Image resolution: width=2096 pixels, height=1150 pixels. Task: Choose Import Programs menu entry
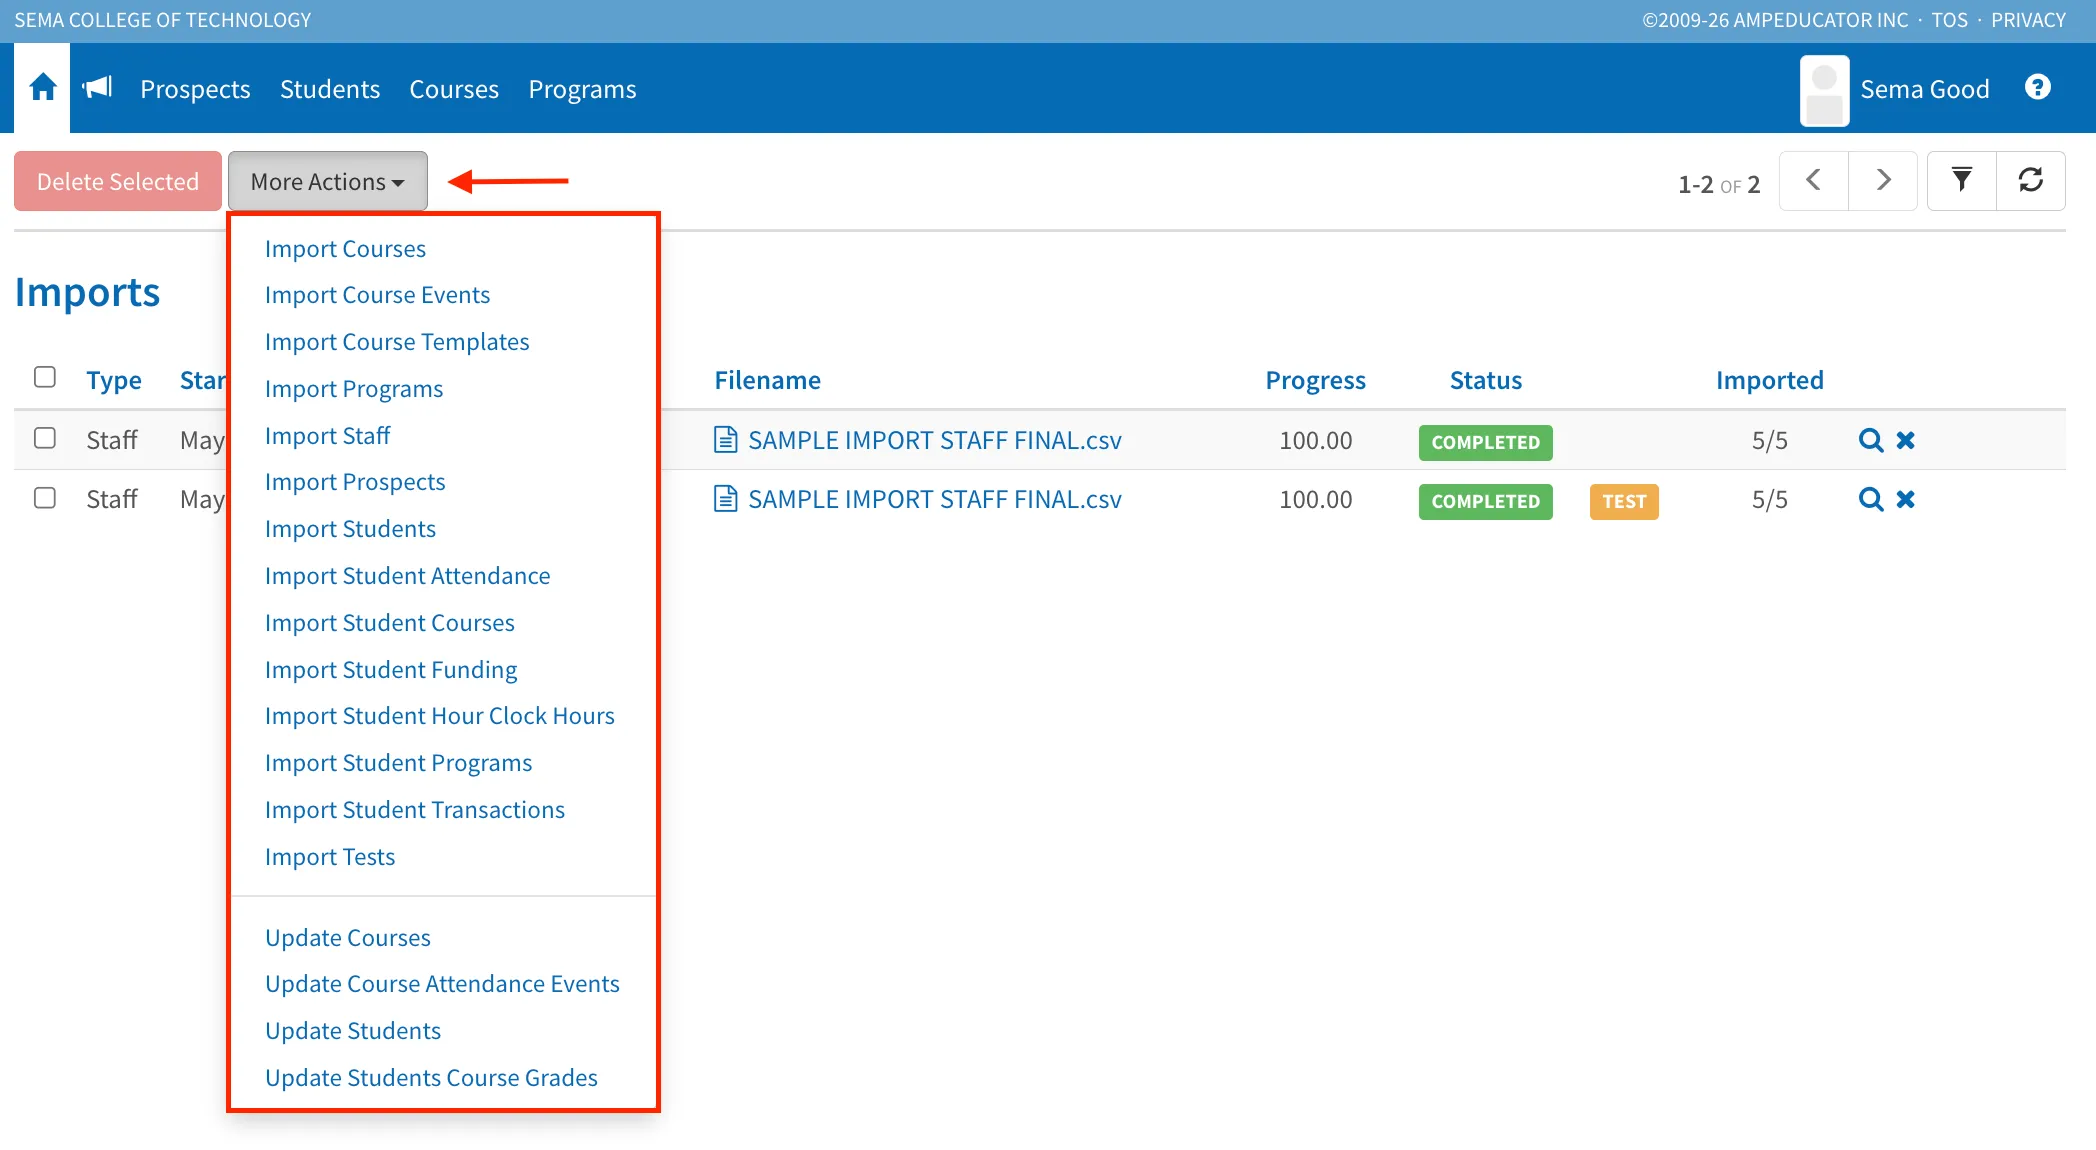click(x=354, y=389)
